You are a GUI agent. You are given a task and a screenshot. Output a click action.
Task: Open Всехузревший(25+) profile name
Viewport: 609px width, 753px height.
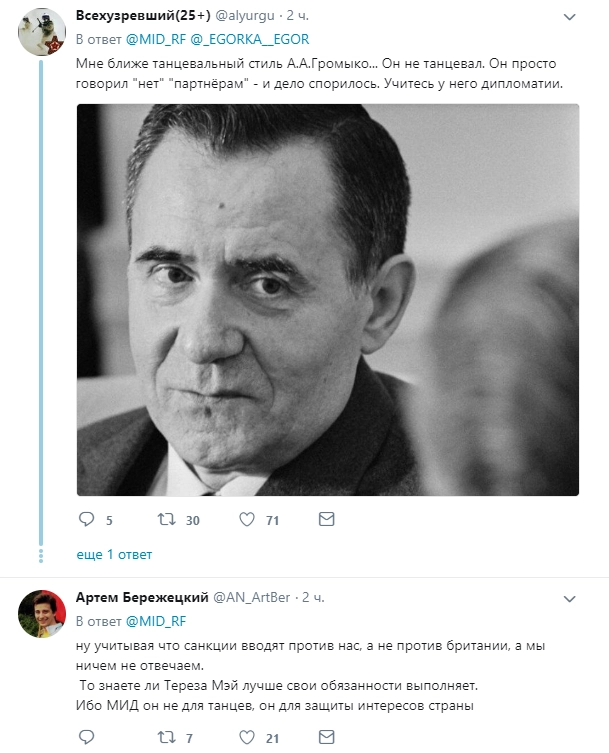point(137,16)
